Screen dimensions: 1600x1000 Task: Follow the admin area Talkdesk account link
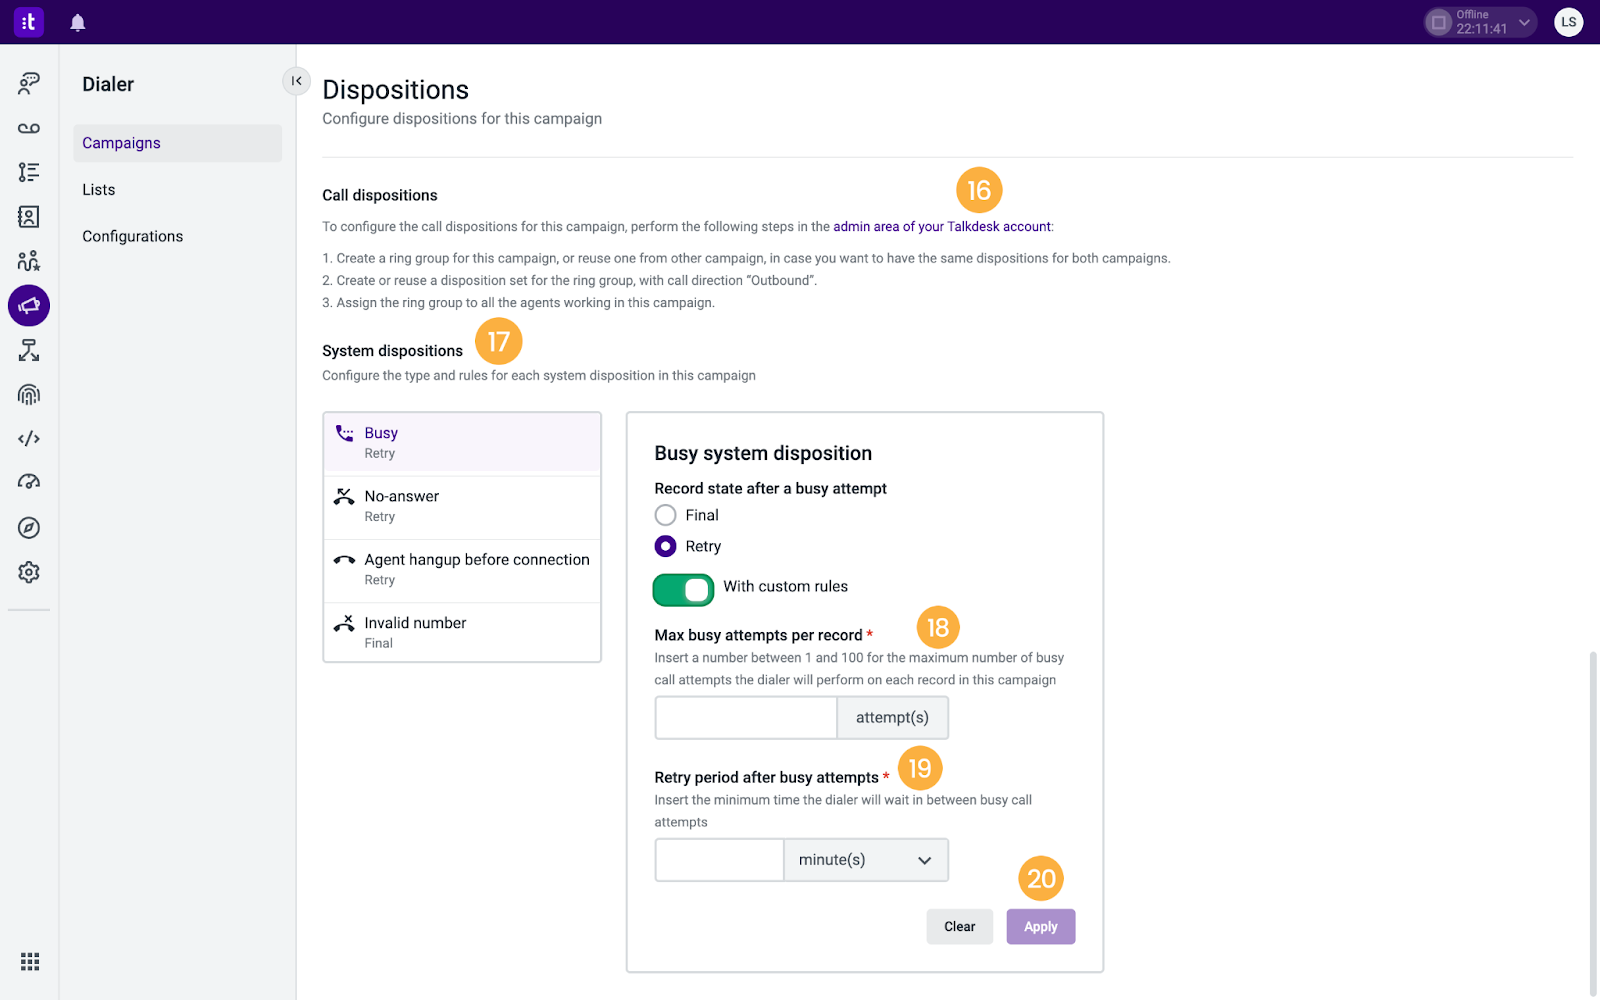[942, 227]
